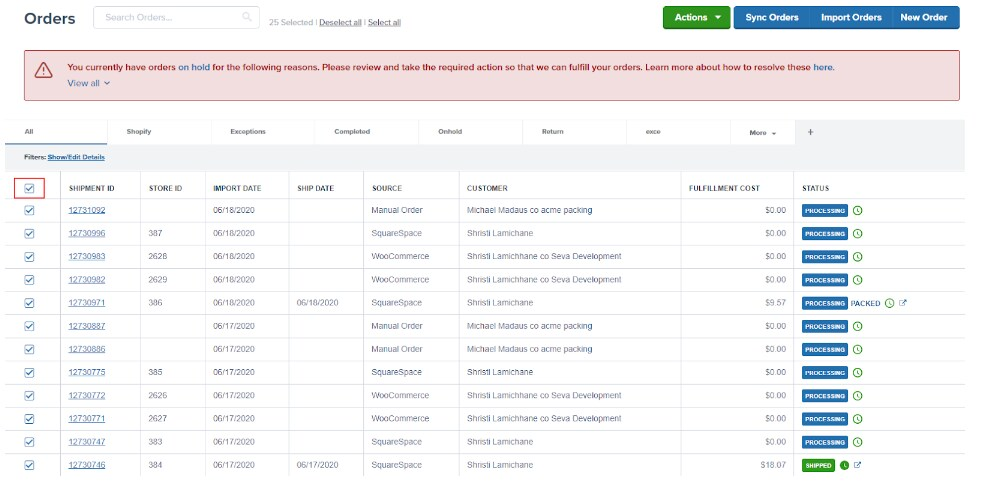982x489 pixels.
Task: Open the exce tab
Action: [678, 132]
